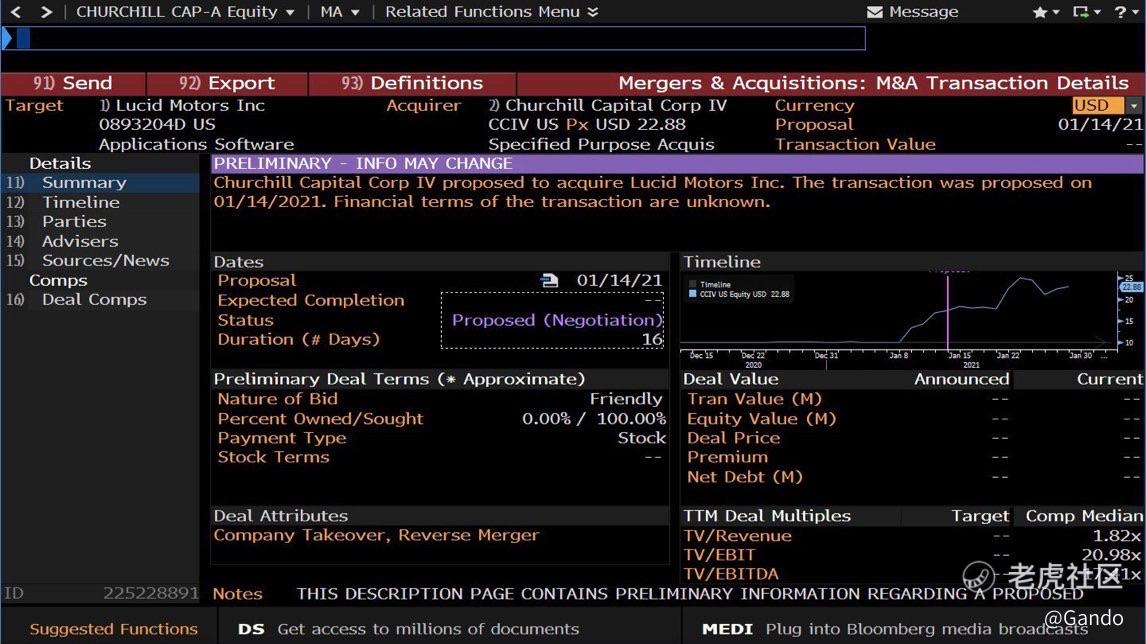Go forward with the right arrow
The image size is (1146, 644).
tap(46, 12)
